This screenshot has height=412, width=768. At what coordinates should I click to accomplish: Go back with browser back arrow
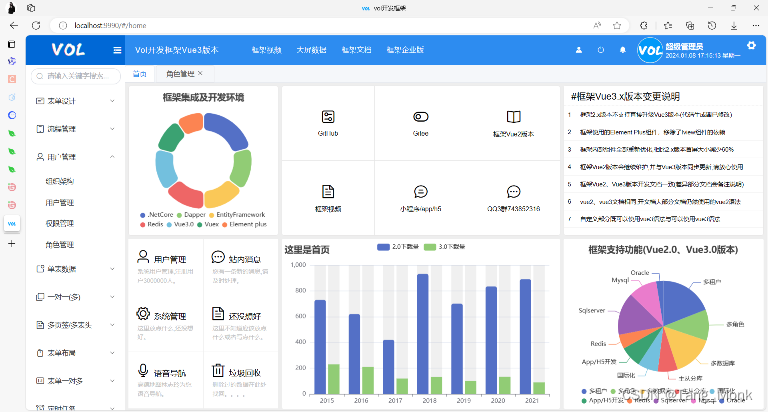[x=14, y=25]
